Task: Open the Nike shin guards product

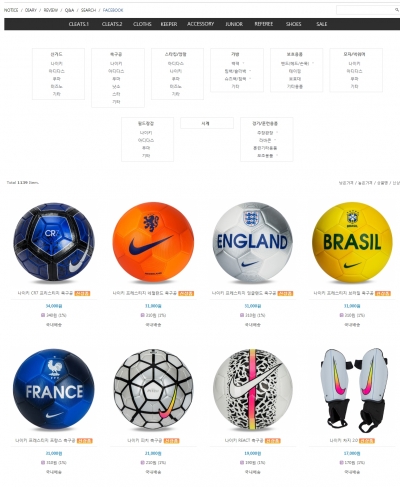Action: 353,390
